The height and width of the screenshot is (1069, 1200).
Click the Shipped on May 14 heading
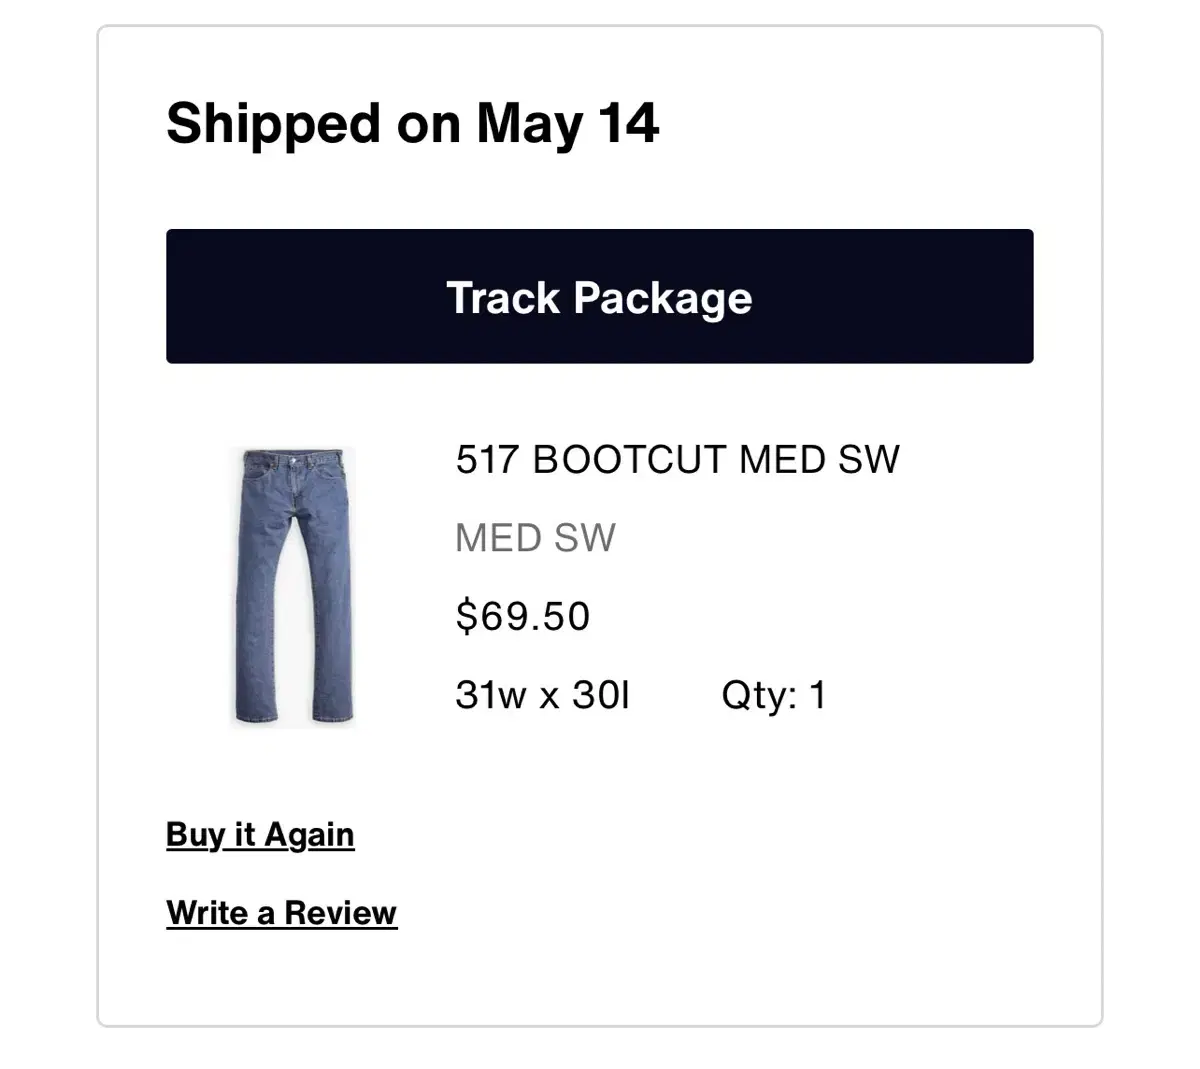[413, 123]
